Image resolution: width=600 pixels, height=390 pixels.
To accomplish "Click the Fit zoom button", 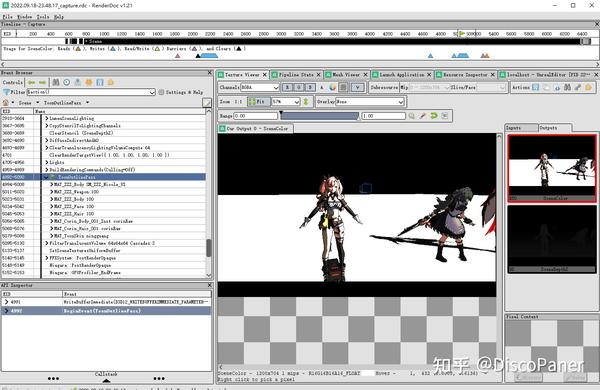I will [258, 102].
